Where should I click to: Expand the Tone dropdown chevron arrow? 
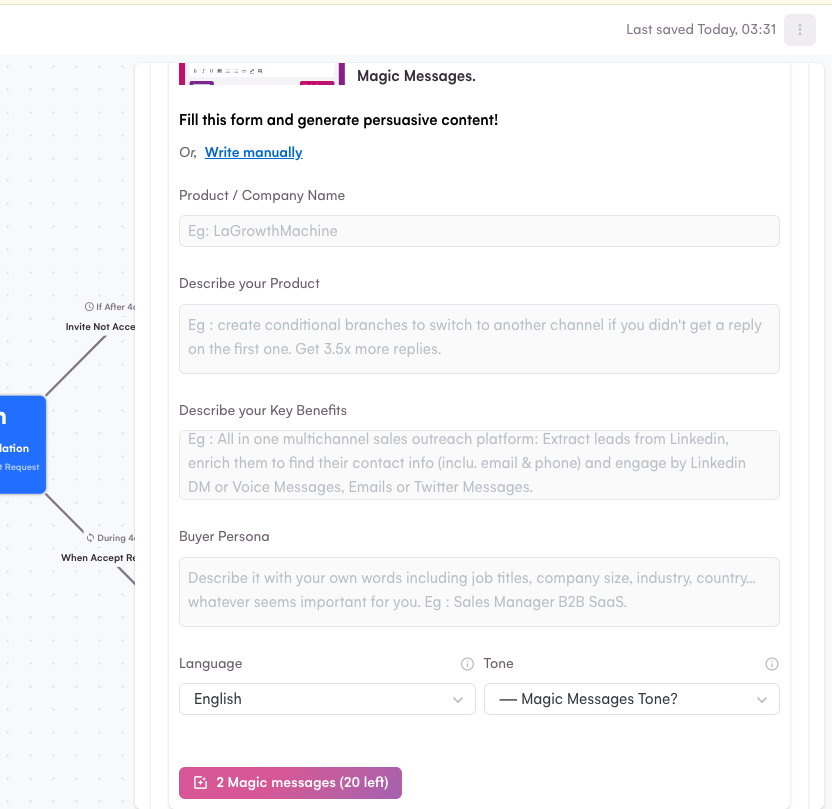tap(762, 700)
